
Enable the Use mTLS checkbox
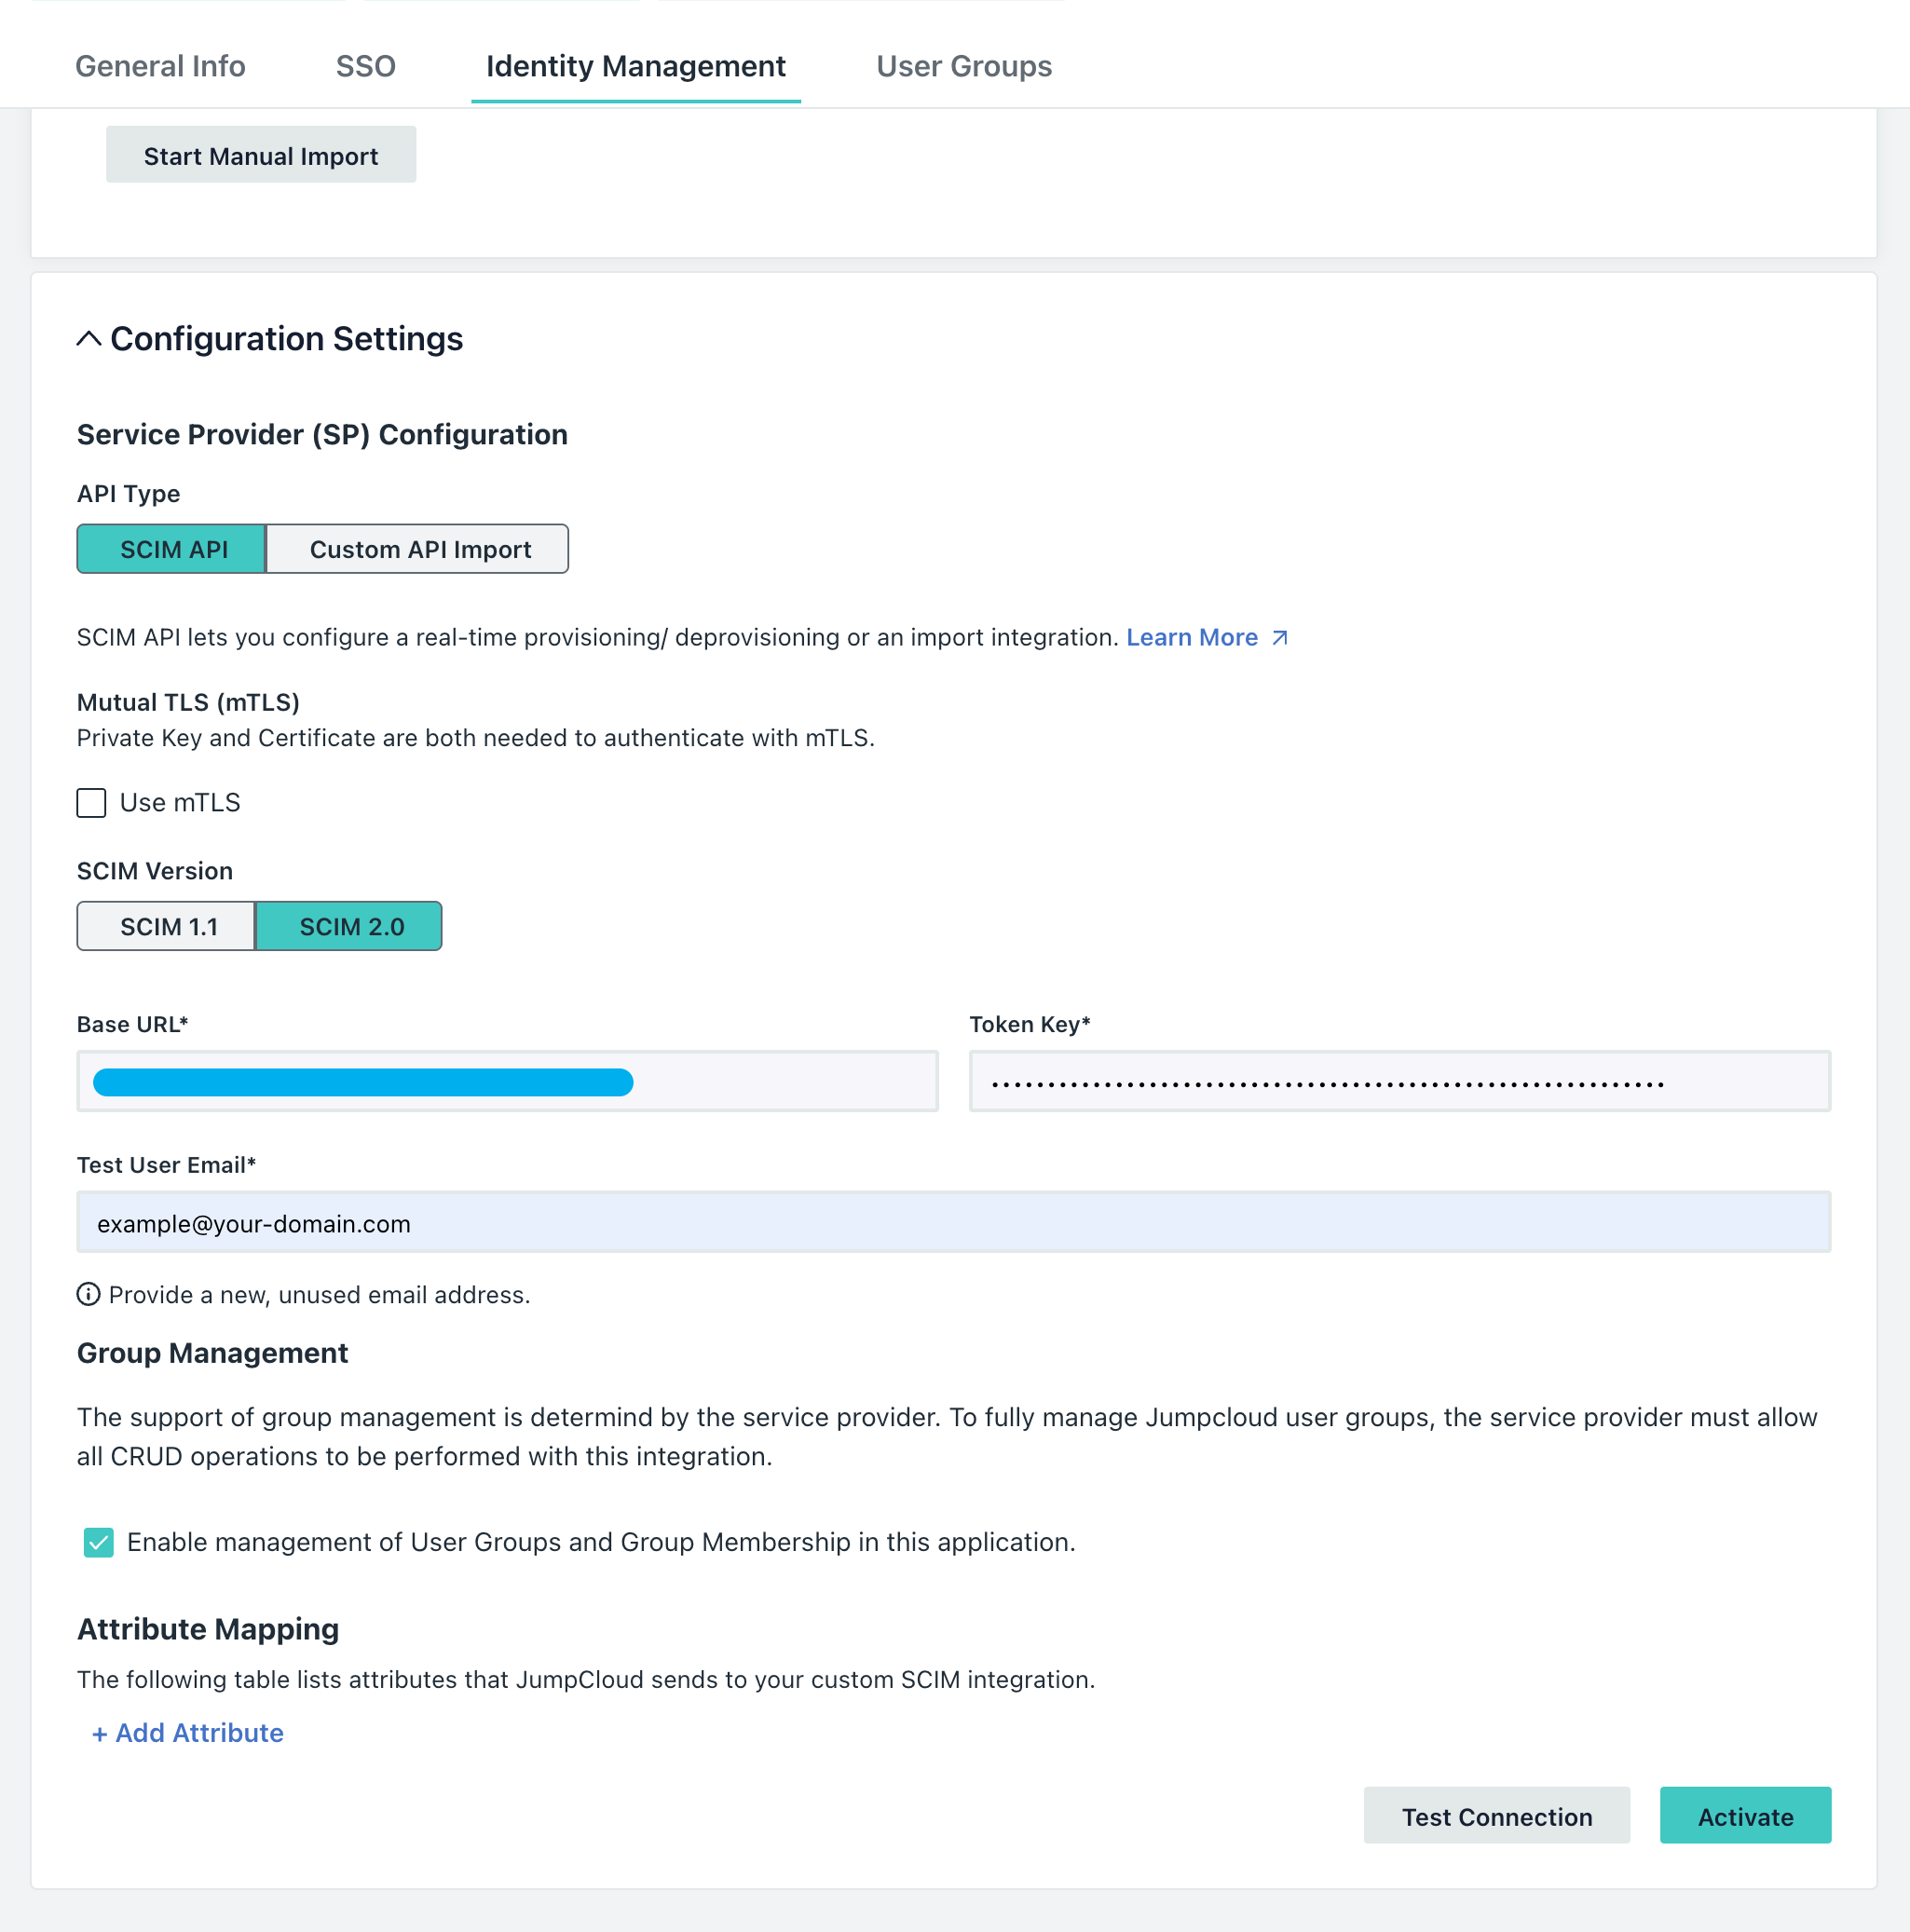[91, 803]
